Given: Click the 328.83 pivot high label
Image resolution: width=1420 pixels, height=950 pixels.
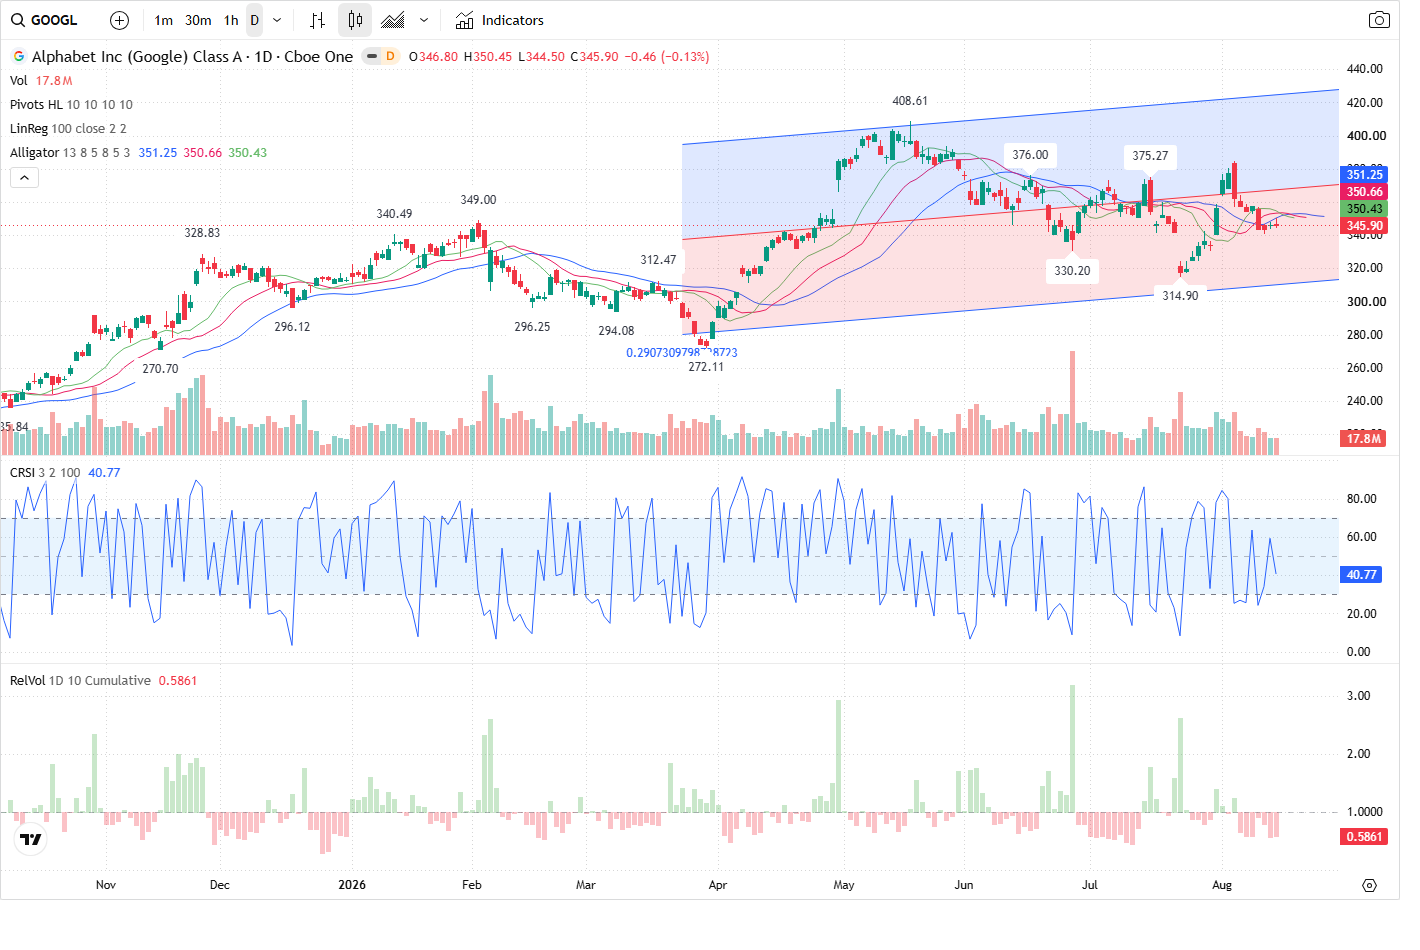Looking at the screenshot, I should pyautogui.click(x=202, y=233).
